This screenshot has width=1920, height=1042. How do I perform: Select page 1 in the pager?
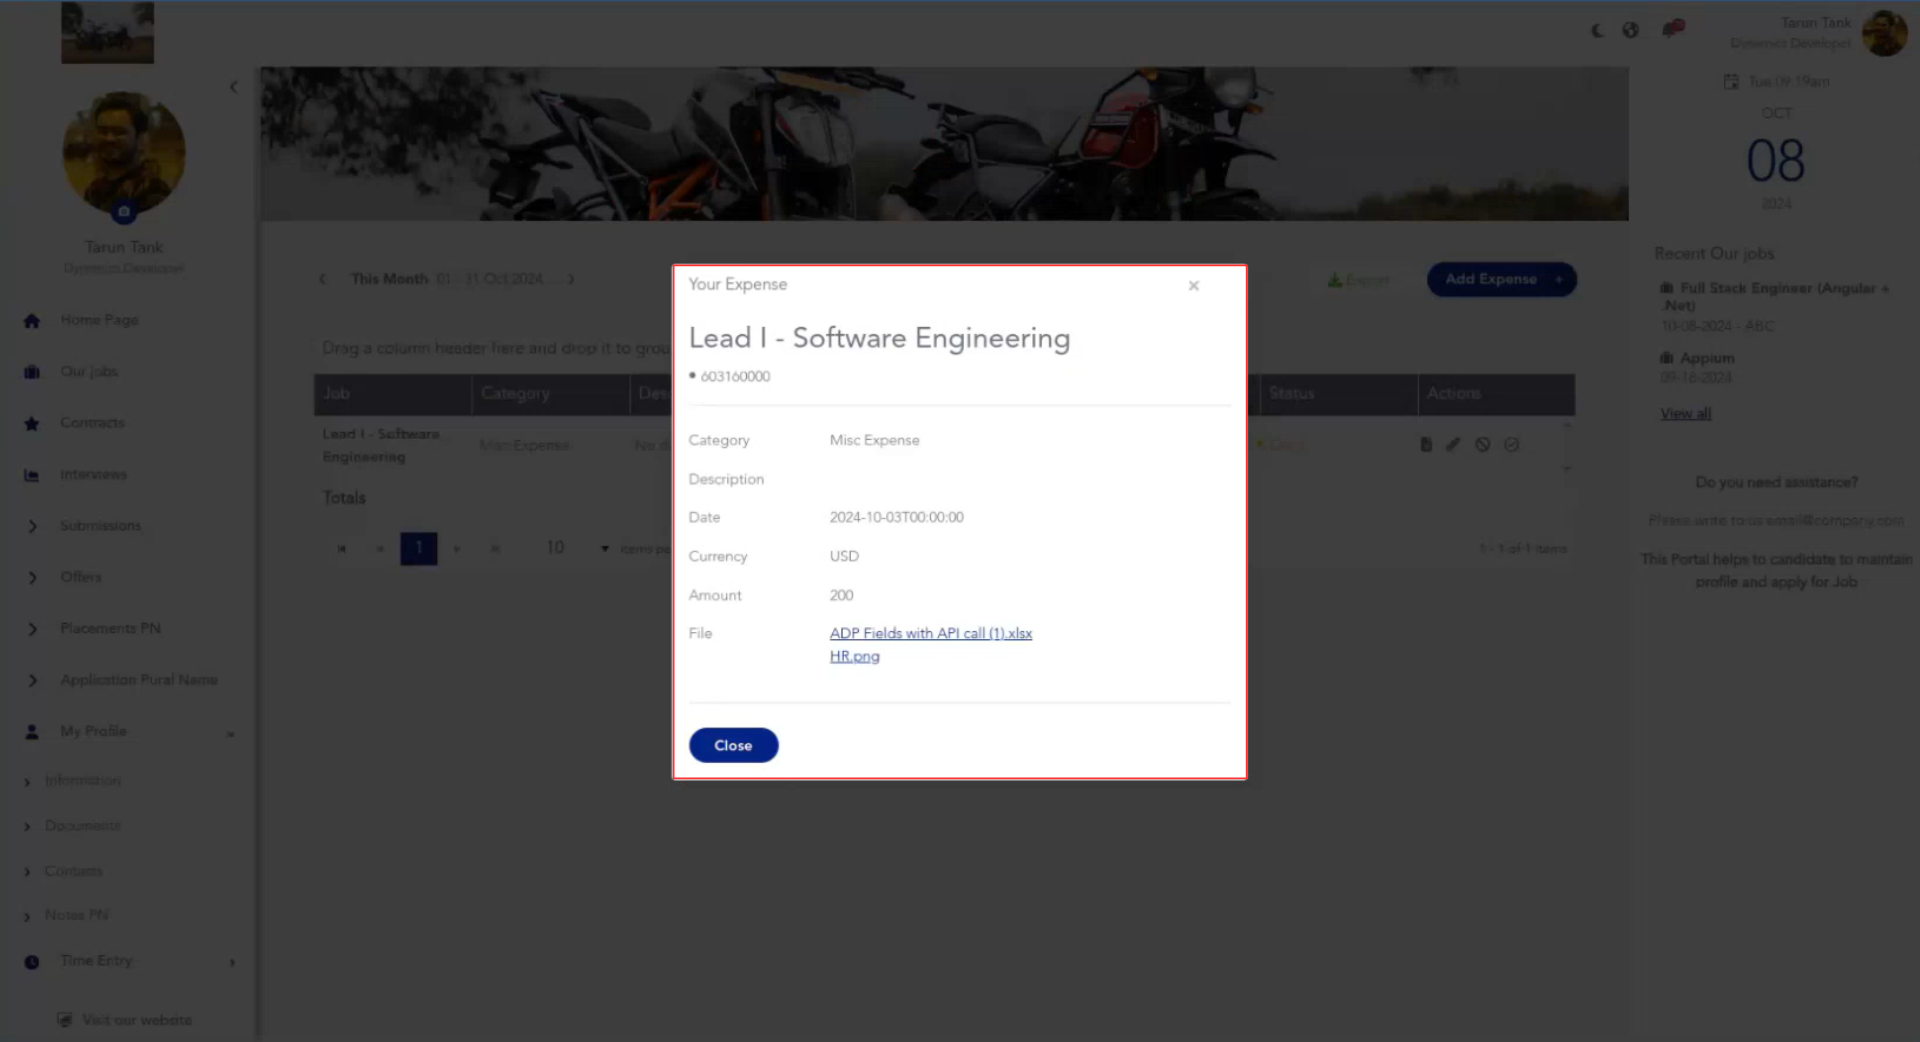[x=418, y=548]
